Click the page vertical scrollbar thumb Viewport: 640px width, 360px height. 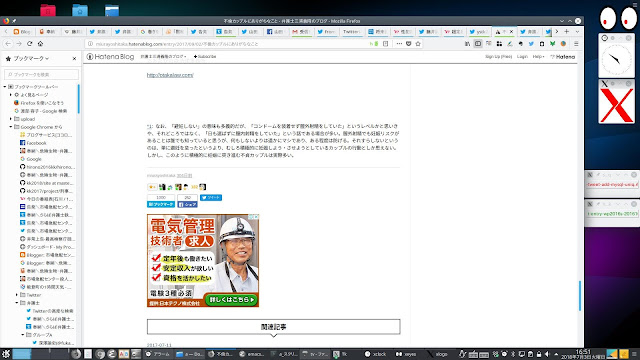(580, 296)
